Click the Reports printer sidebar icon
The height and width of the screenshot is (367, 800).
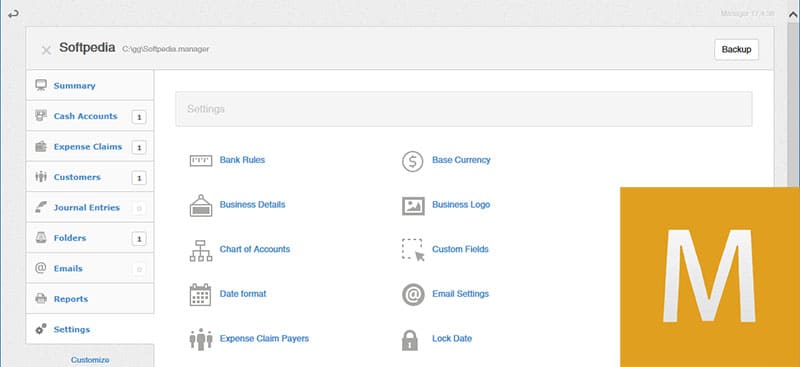click(x=41, y=299)
